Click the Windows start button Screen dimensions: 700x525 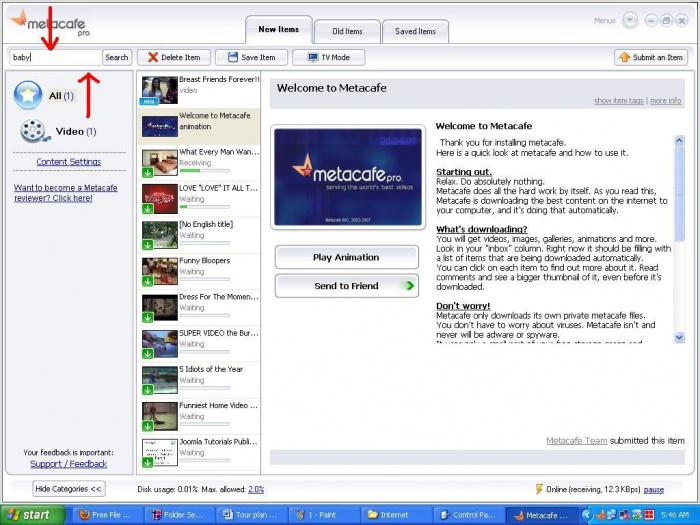[32, 515]
